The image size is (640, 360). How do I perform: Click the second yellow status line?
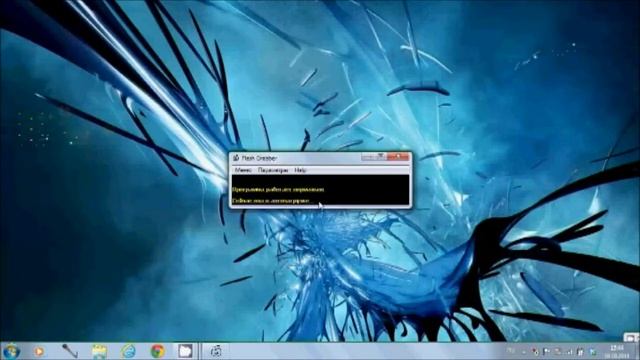coord(271,201)
